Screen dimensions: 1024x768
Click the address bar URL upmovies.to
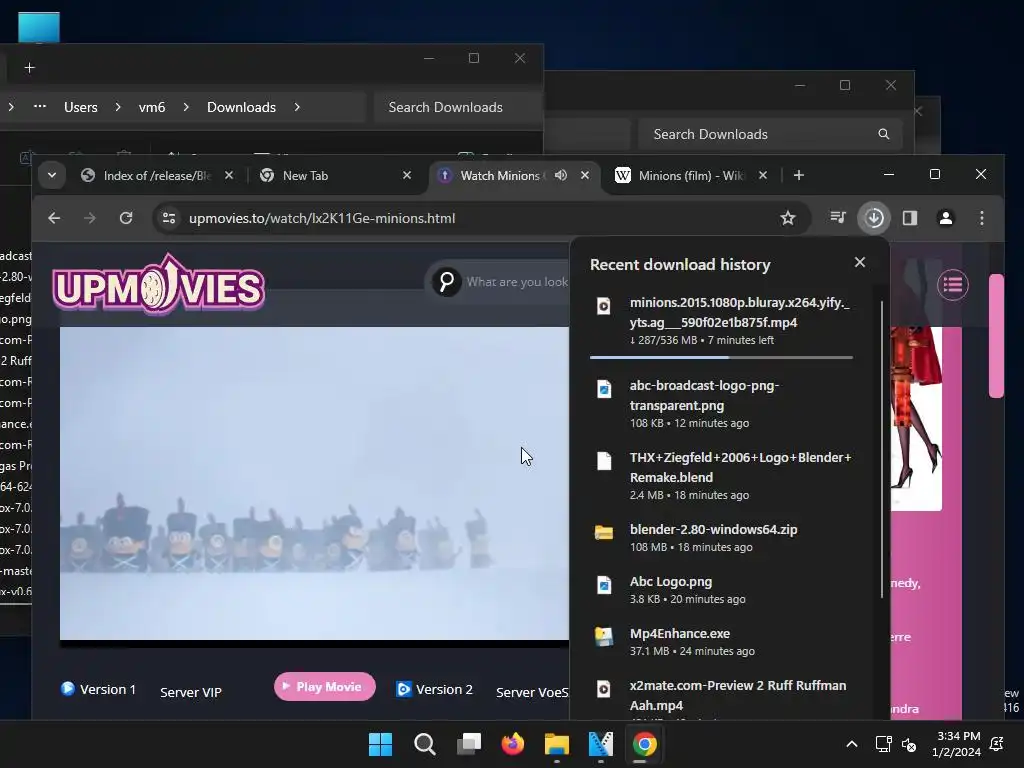(x=322, y=218)
